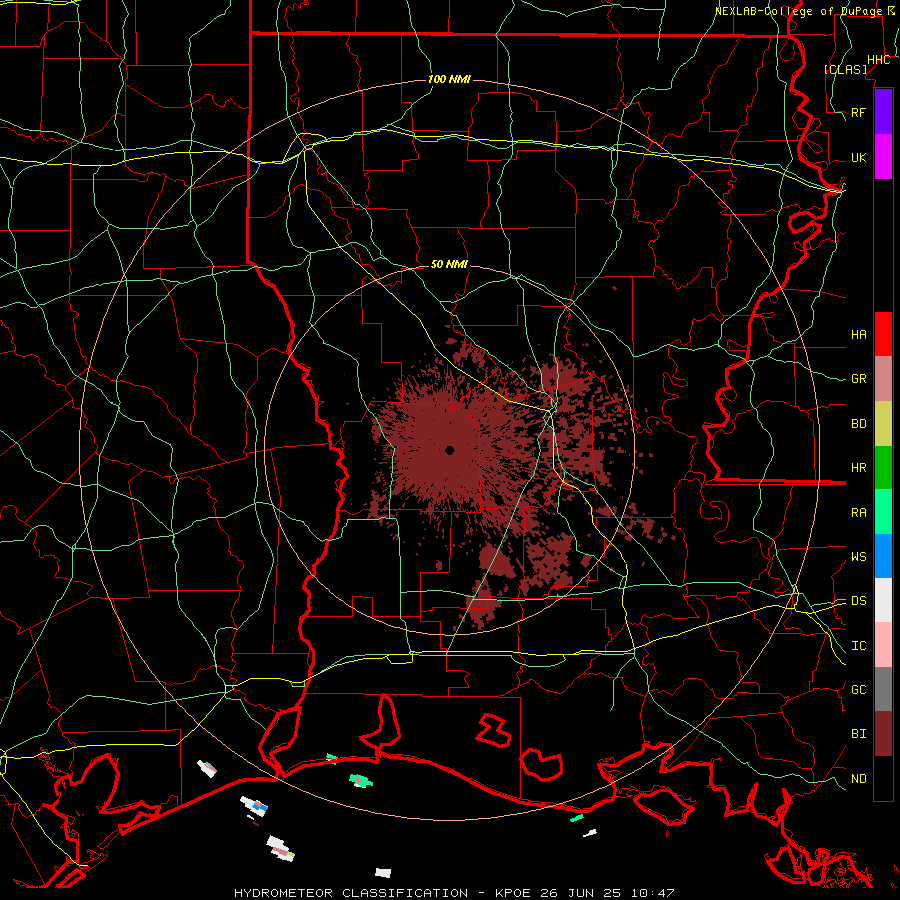Click the HHC product label

(878, 60)
